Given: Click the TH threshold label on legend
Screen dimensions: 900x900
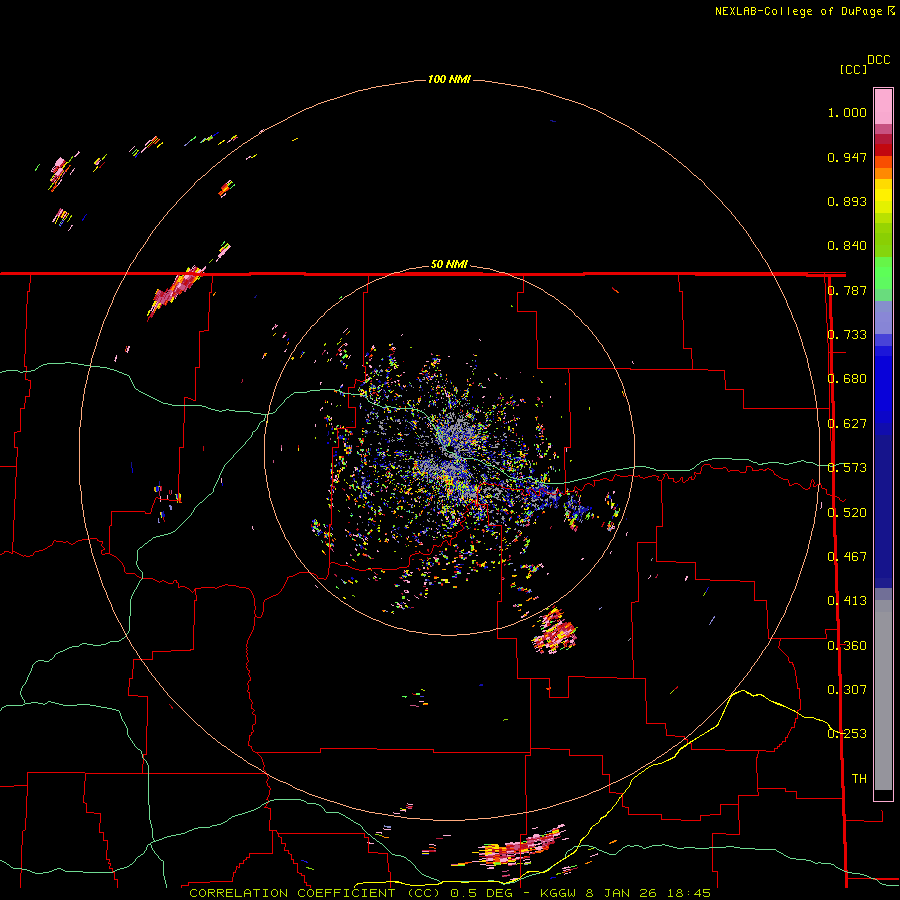Looking at the screenshot, I should (x=859, y=779).
